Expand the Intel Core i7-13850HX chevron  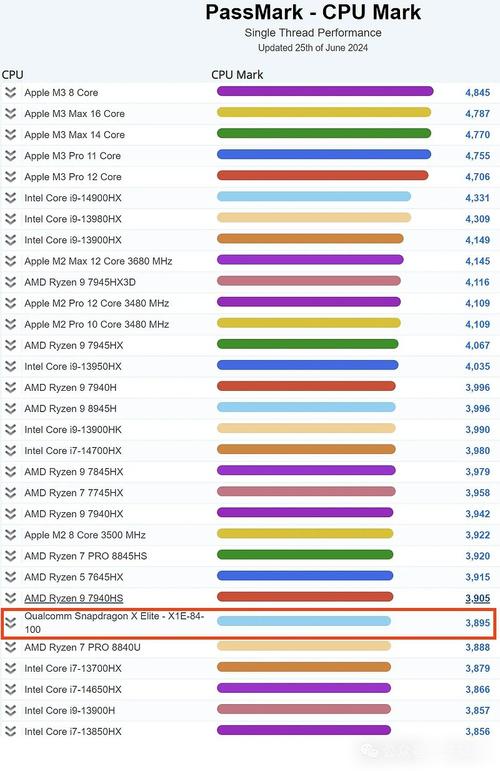point(10,732)
